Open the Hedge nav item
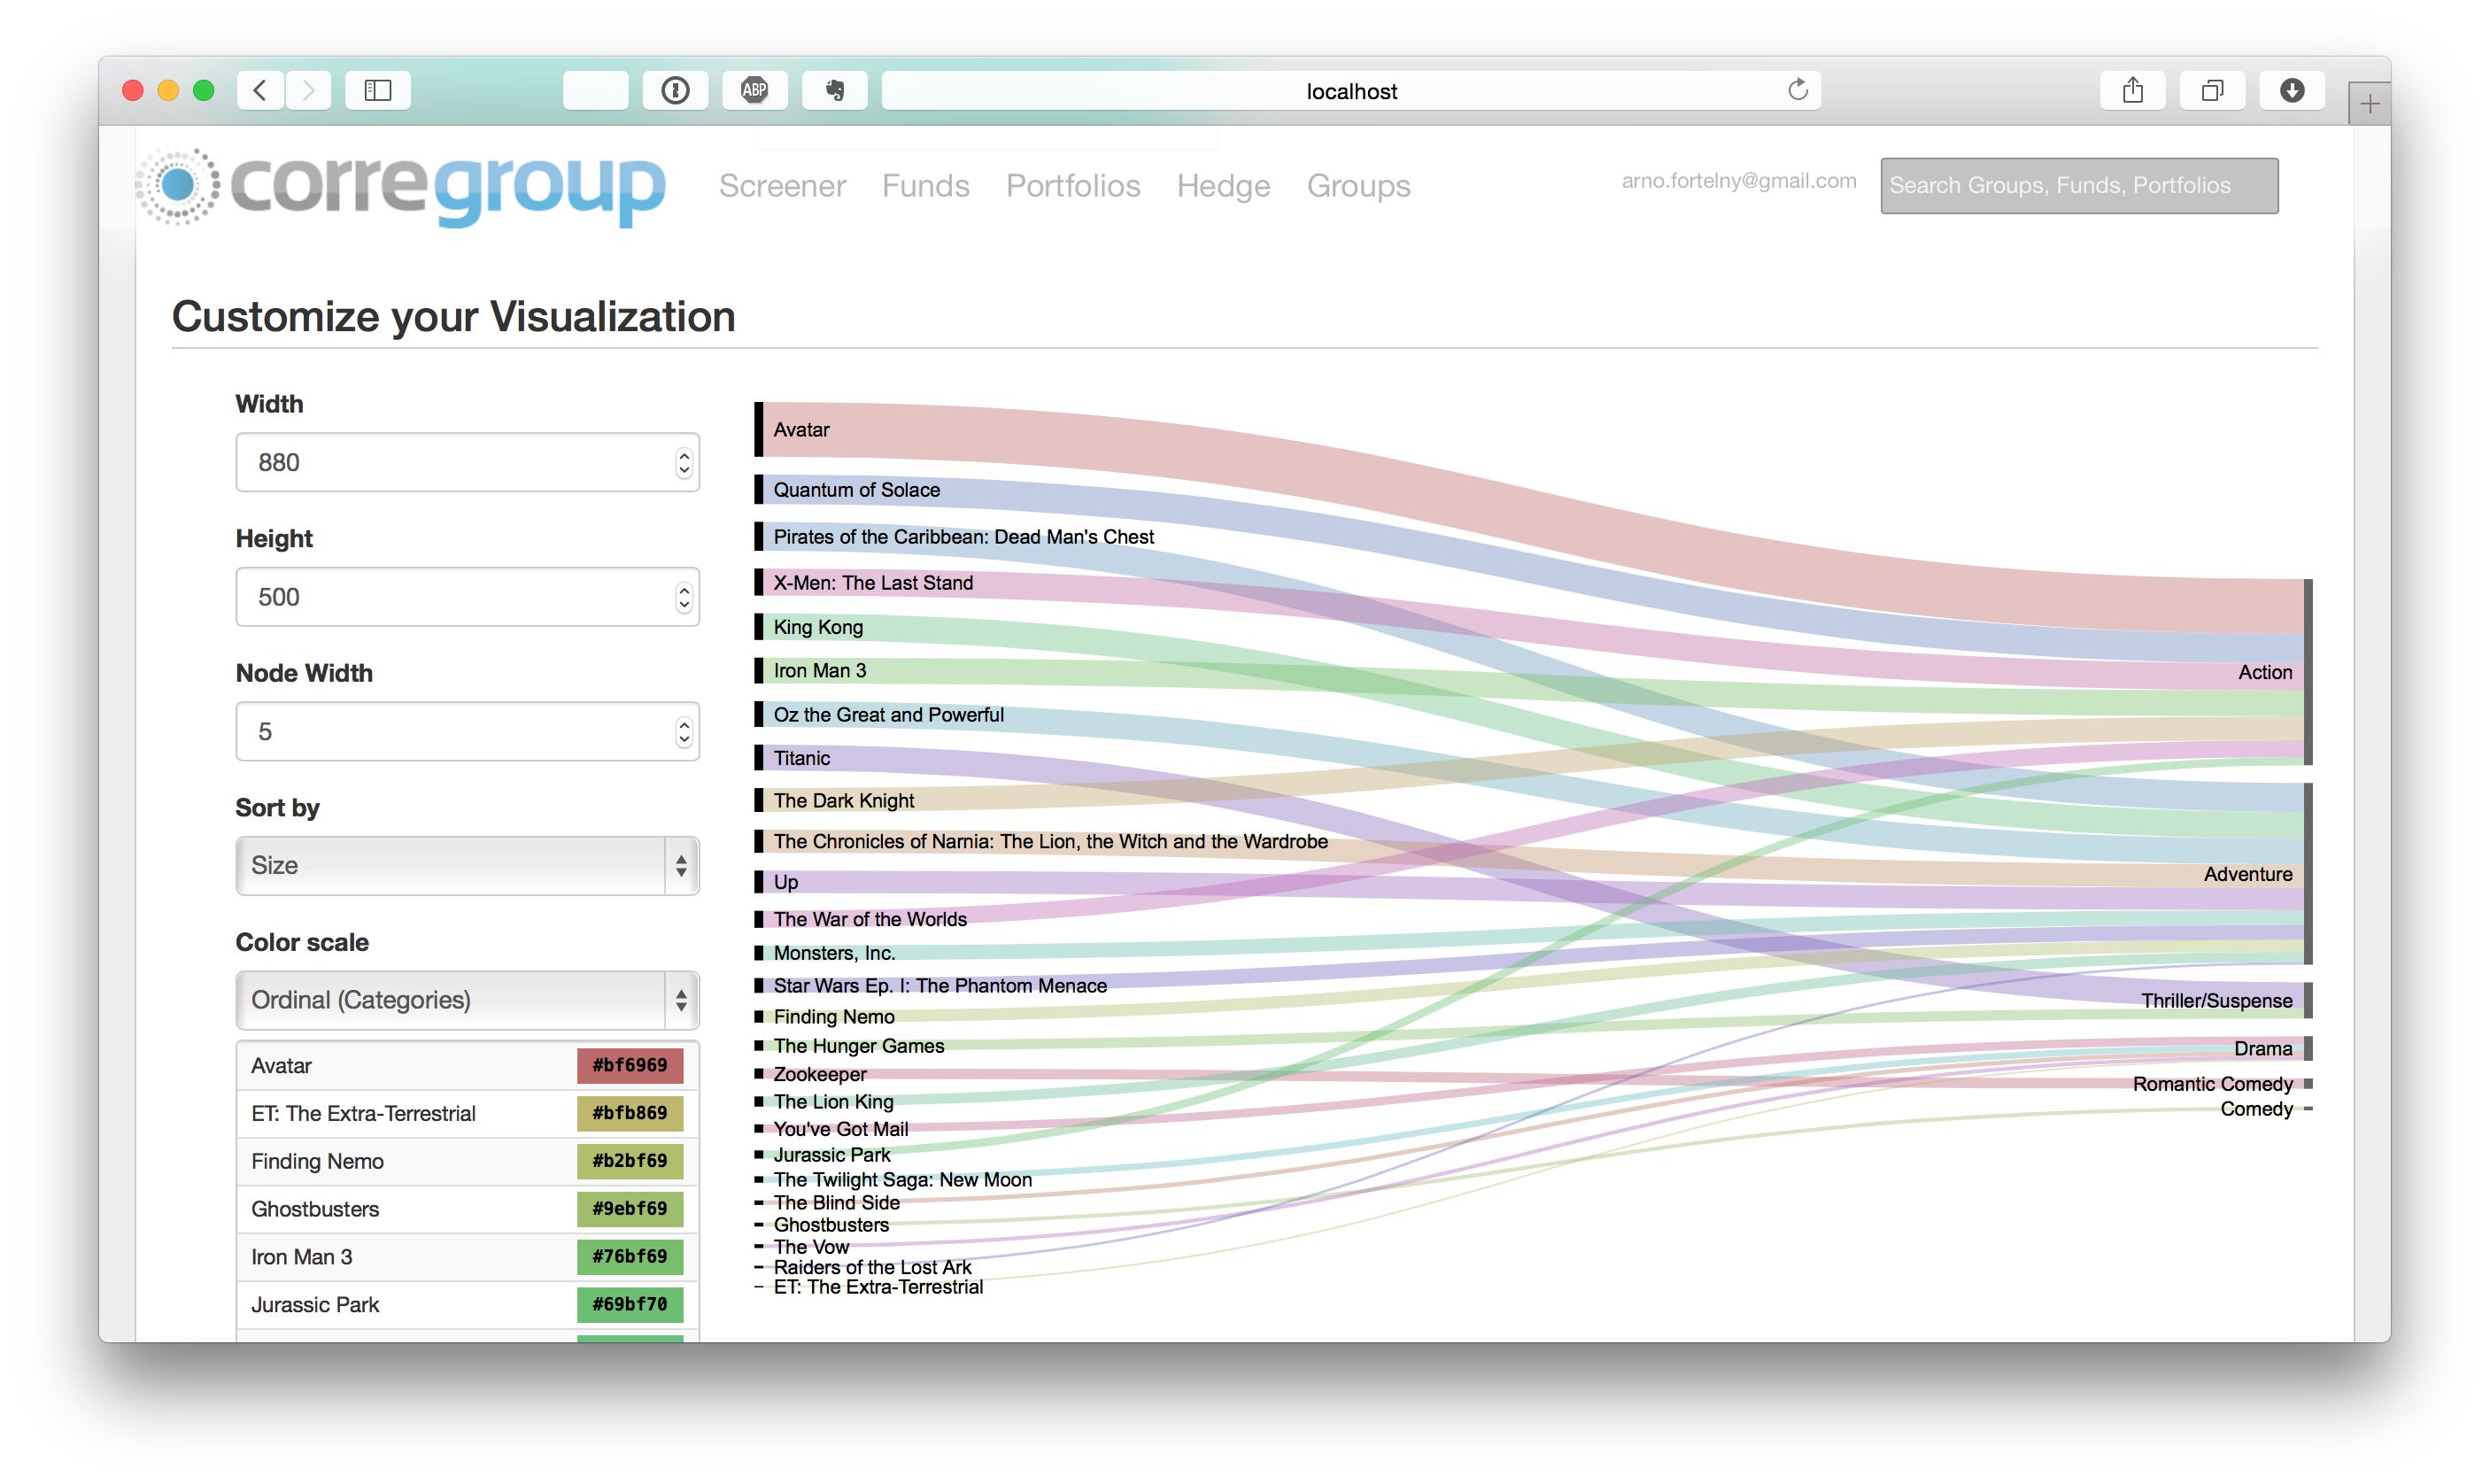The height and width of the screenshot is (1484, 2490). 1223,186
